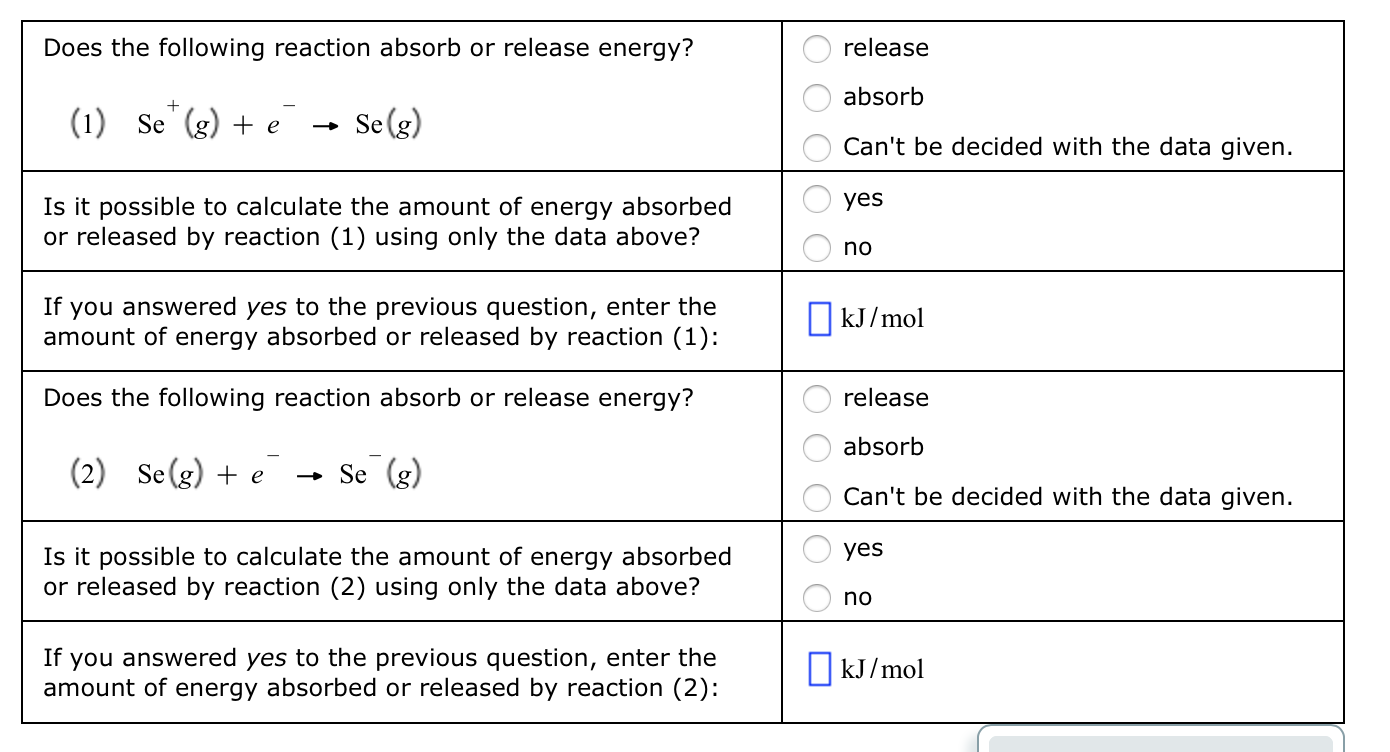
Task: Click the Se⁺(g) + e⁻ → Se(g) equation
Action: [246, 121]
